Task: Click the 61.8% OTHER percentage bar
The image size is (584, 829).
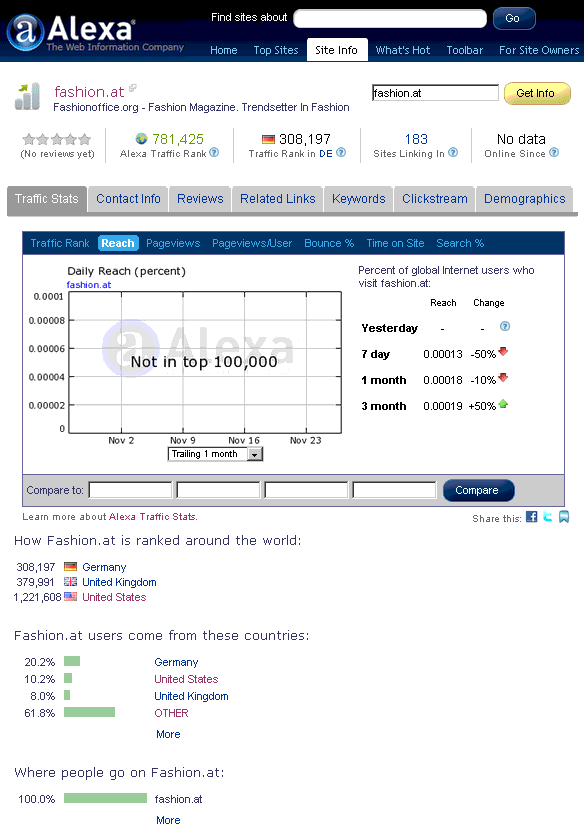Action: point(89,712)
